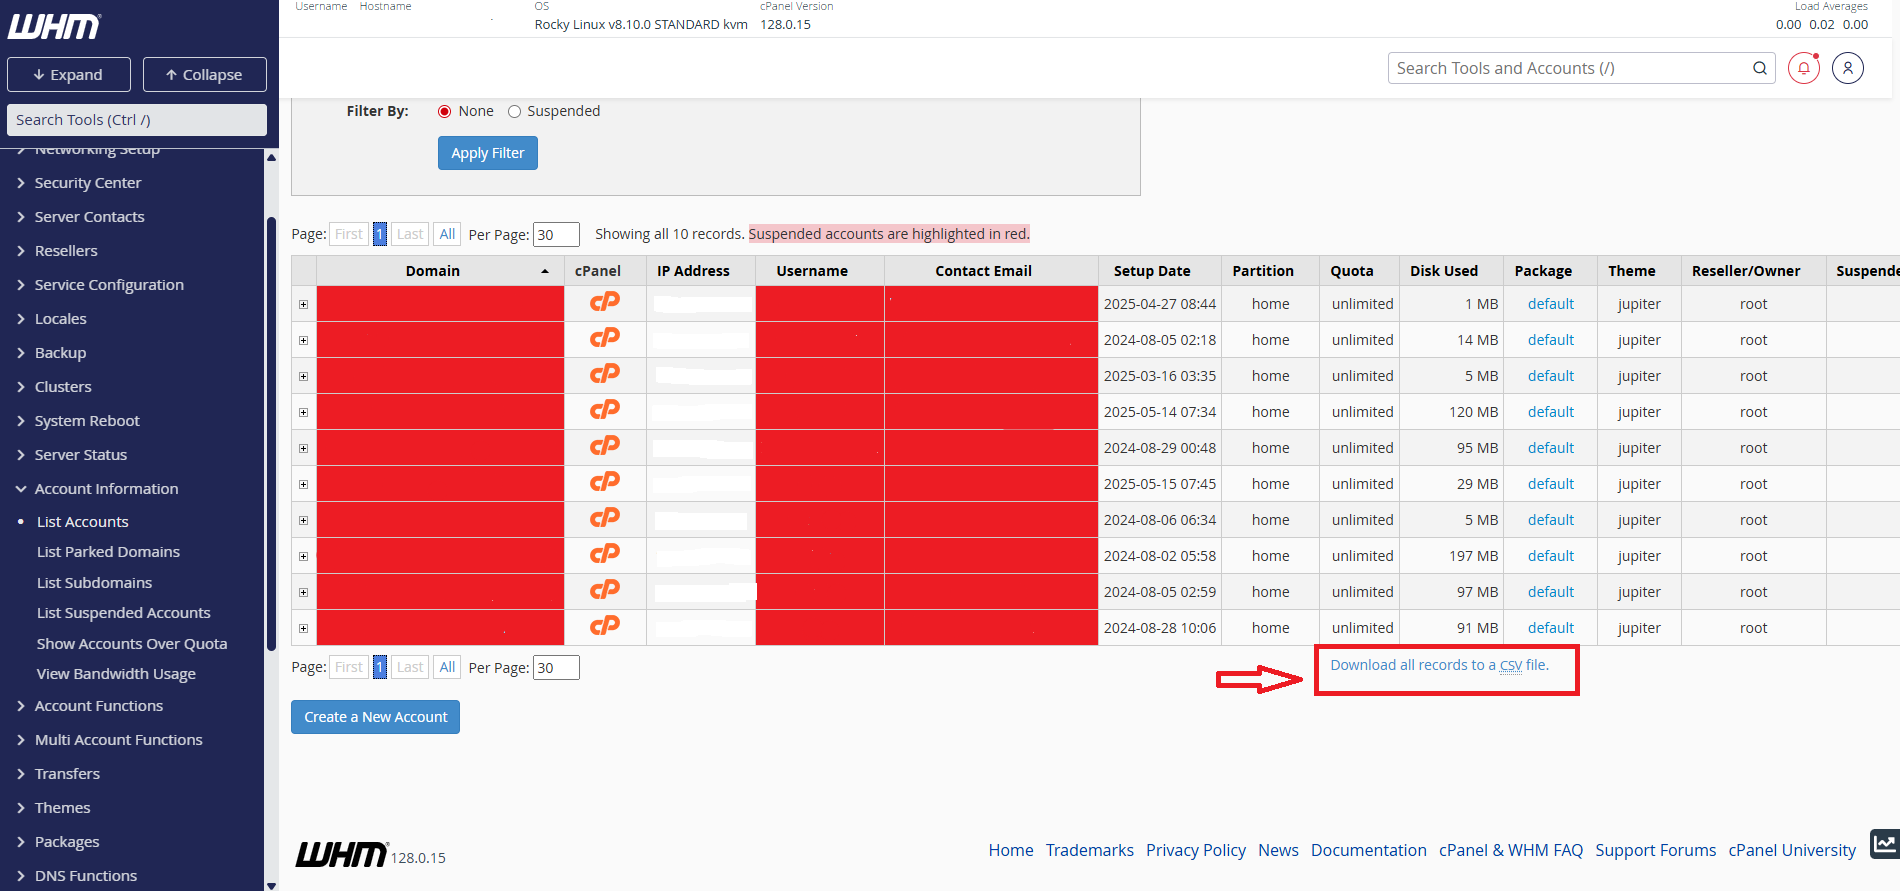Open Show Accounts Over Quota
This screenshot has height=891, width=1900.
[132, 644]
